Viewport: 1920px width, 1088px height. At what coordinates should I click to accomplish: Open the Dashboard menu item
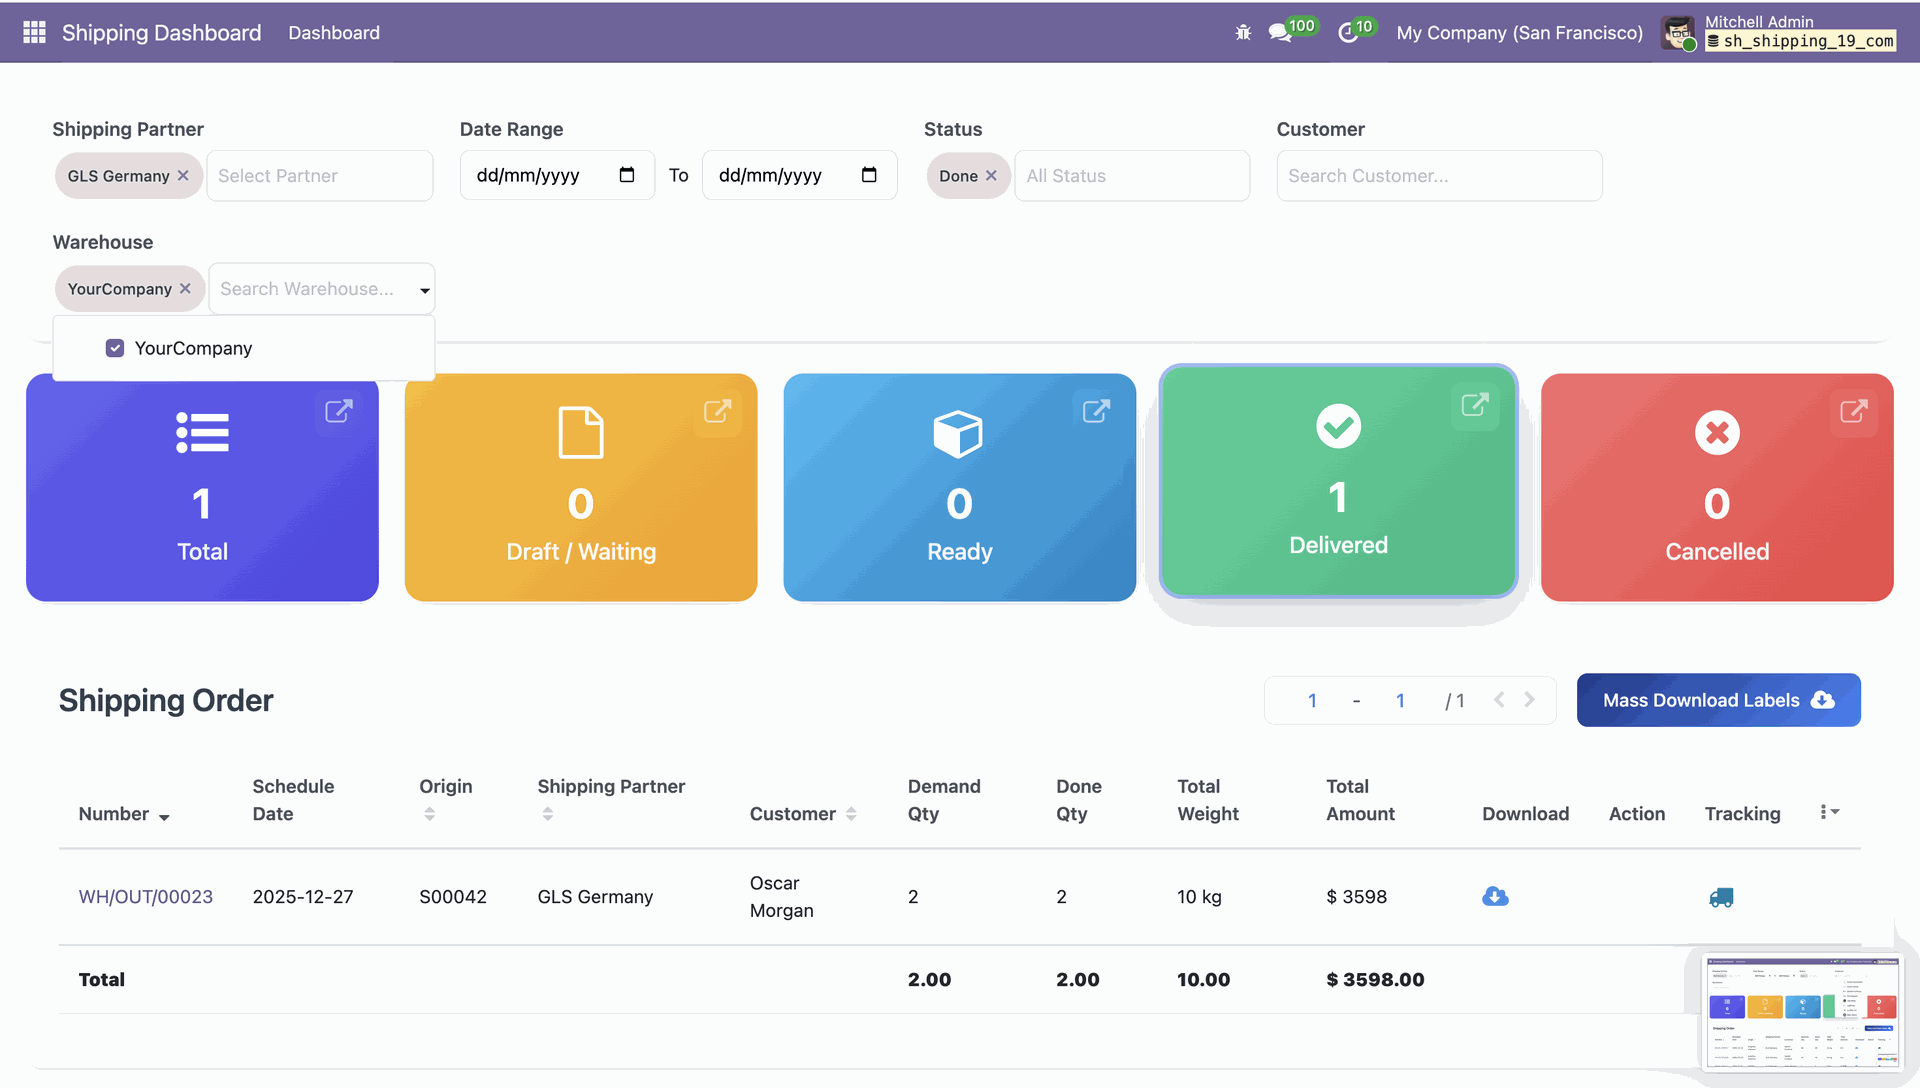pos(334,33)
